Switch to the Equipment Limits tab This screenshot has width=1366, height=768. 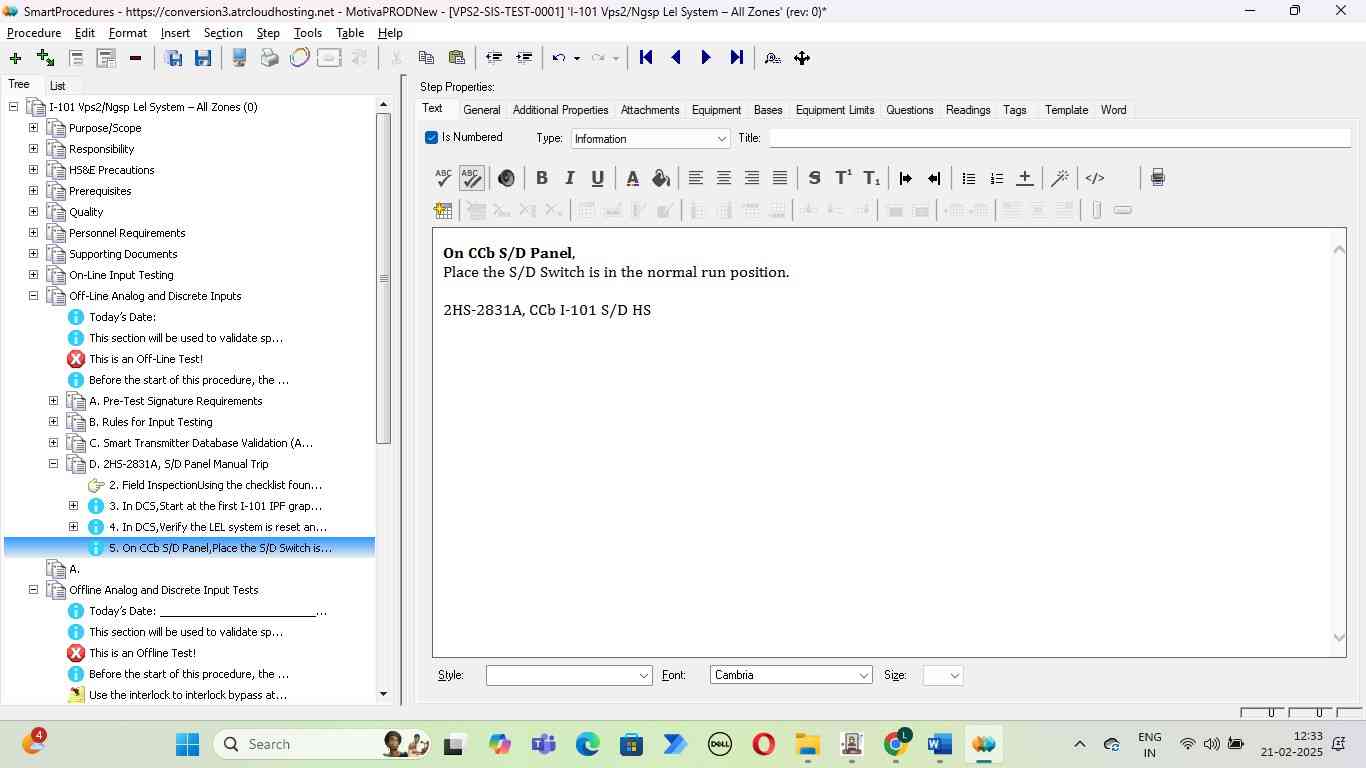coord(835,110)
